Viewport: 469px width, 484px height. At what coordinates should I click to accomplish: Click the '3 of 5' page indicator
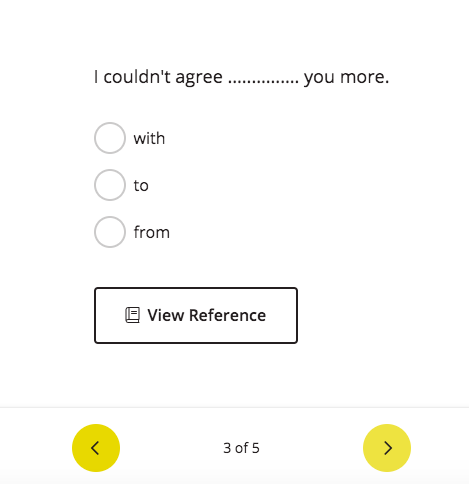(241, 448)
